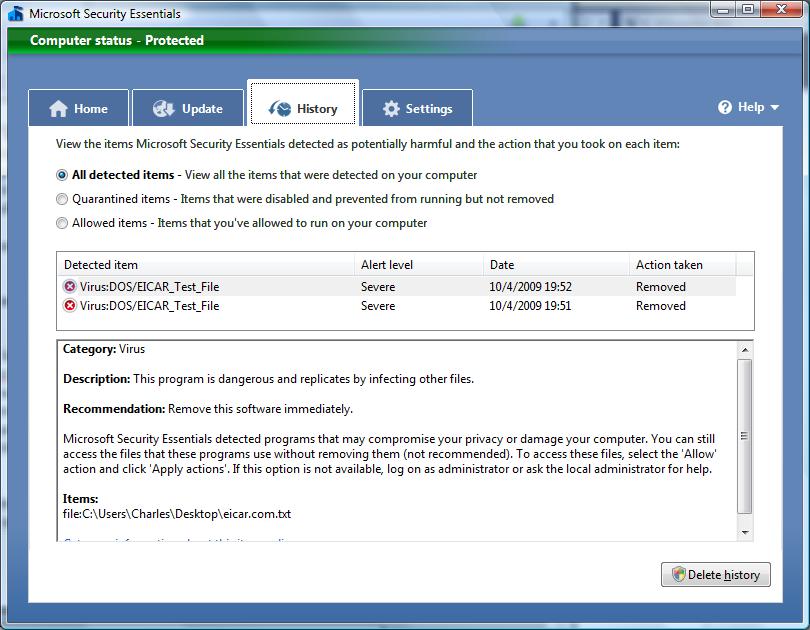Click the house icon on Home tab
Viewport: 810px width, 630px height.
(x=58, y=108)
